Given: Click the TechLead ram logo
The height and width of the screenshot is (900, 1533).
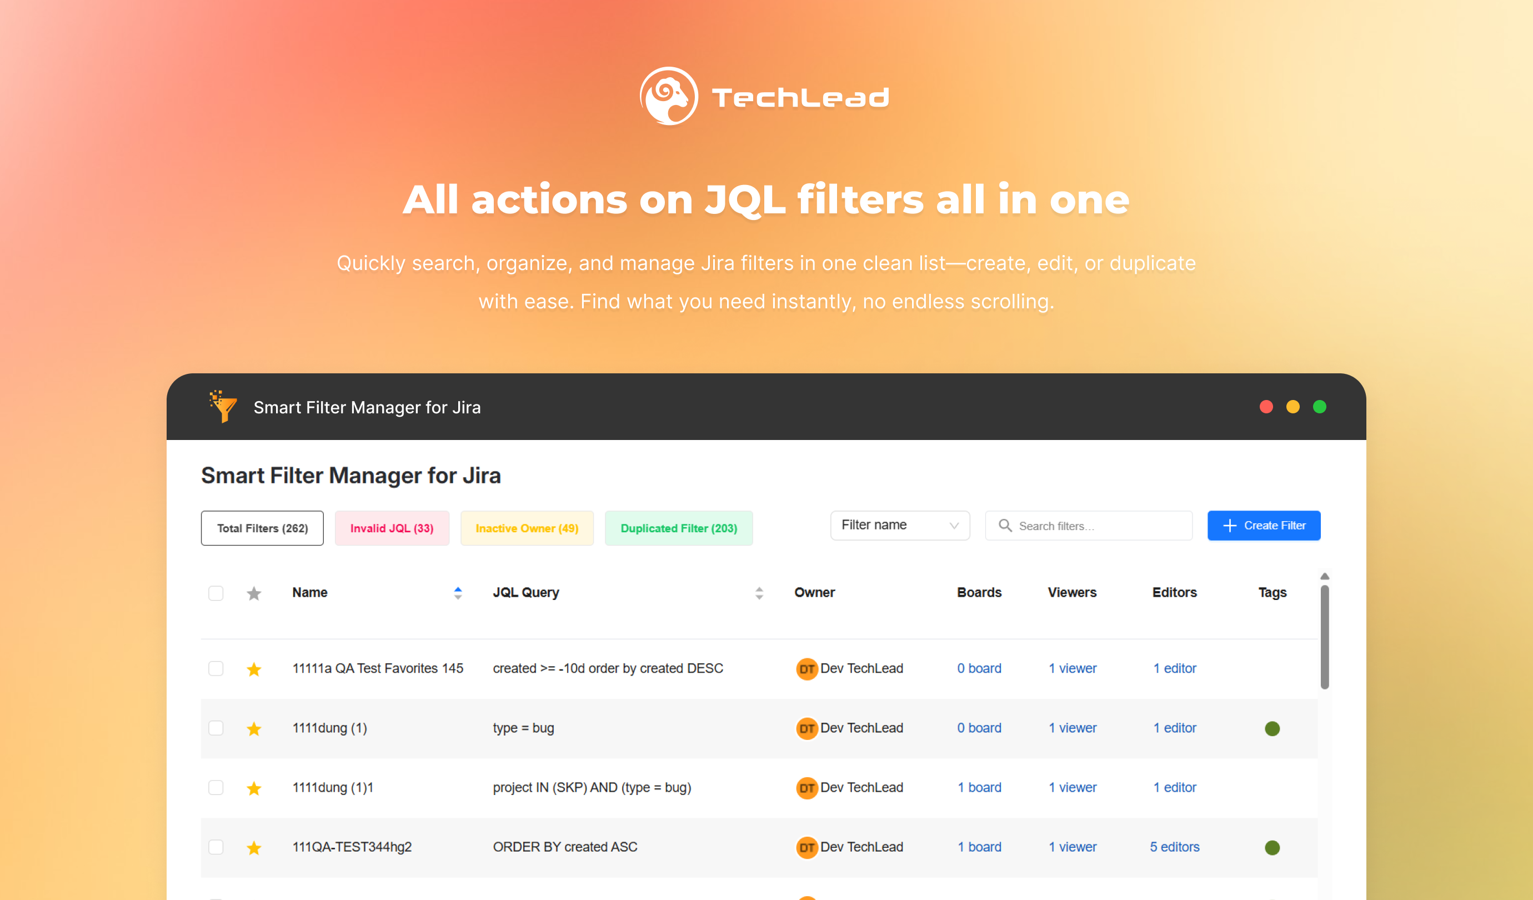Looking at the screenshot, I should pos(668,95).
